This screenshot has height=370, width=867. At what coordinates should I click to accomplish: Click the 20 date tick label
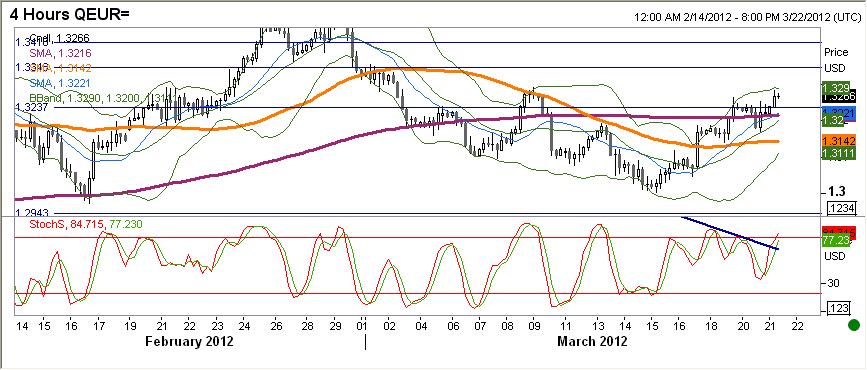(x=743, y=325)
